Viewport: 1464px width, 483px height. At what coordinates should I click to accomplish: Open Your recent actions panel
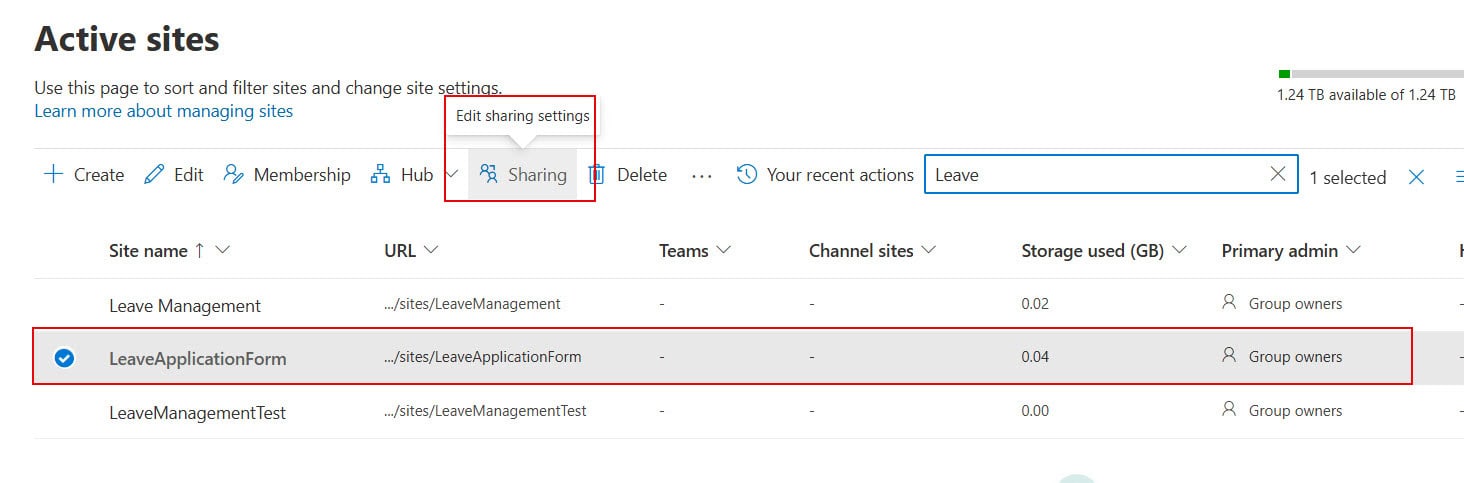pos(825,174)
